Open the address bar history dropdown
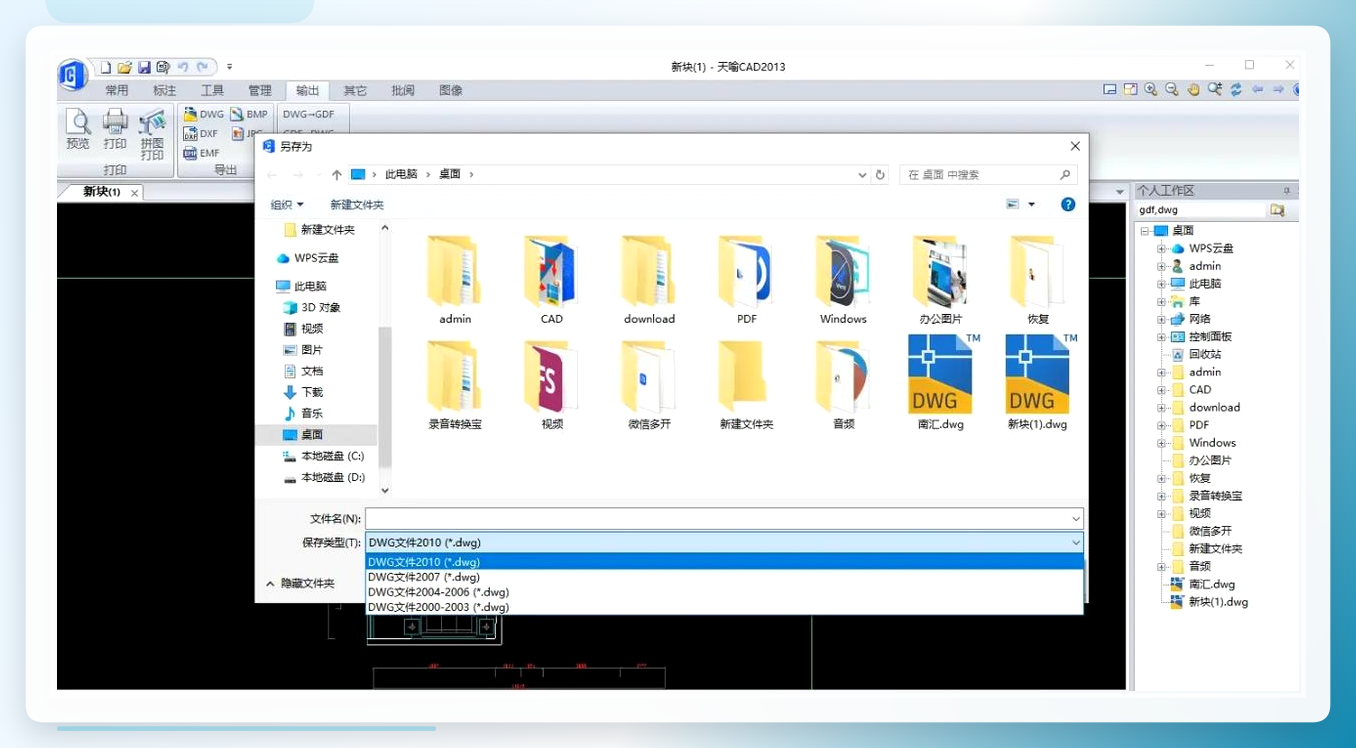1356x748 pixels. 862,175
